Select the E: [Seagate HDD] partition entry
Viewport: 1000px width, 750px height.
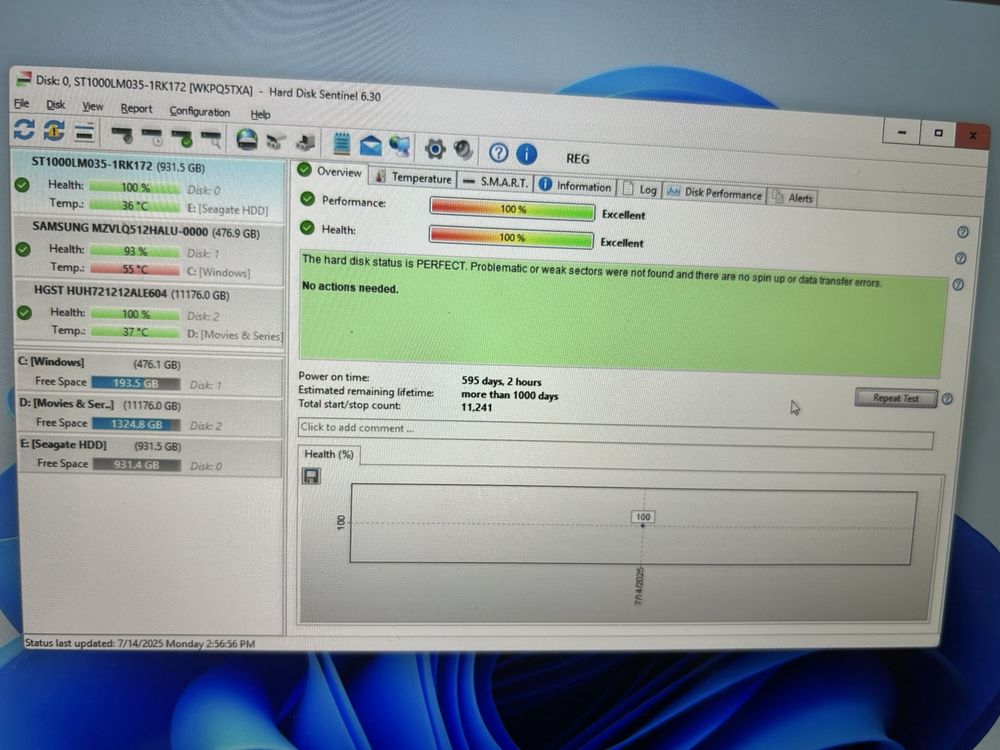tap(151, 455)
